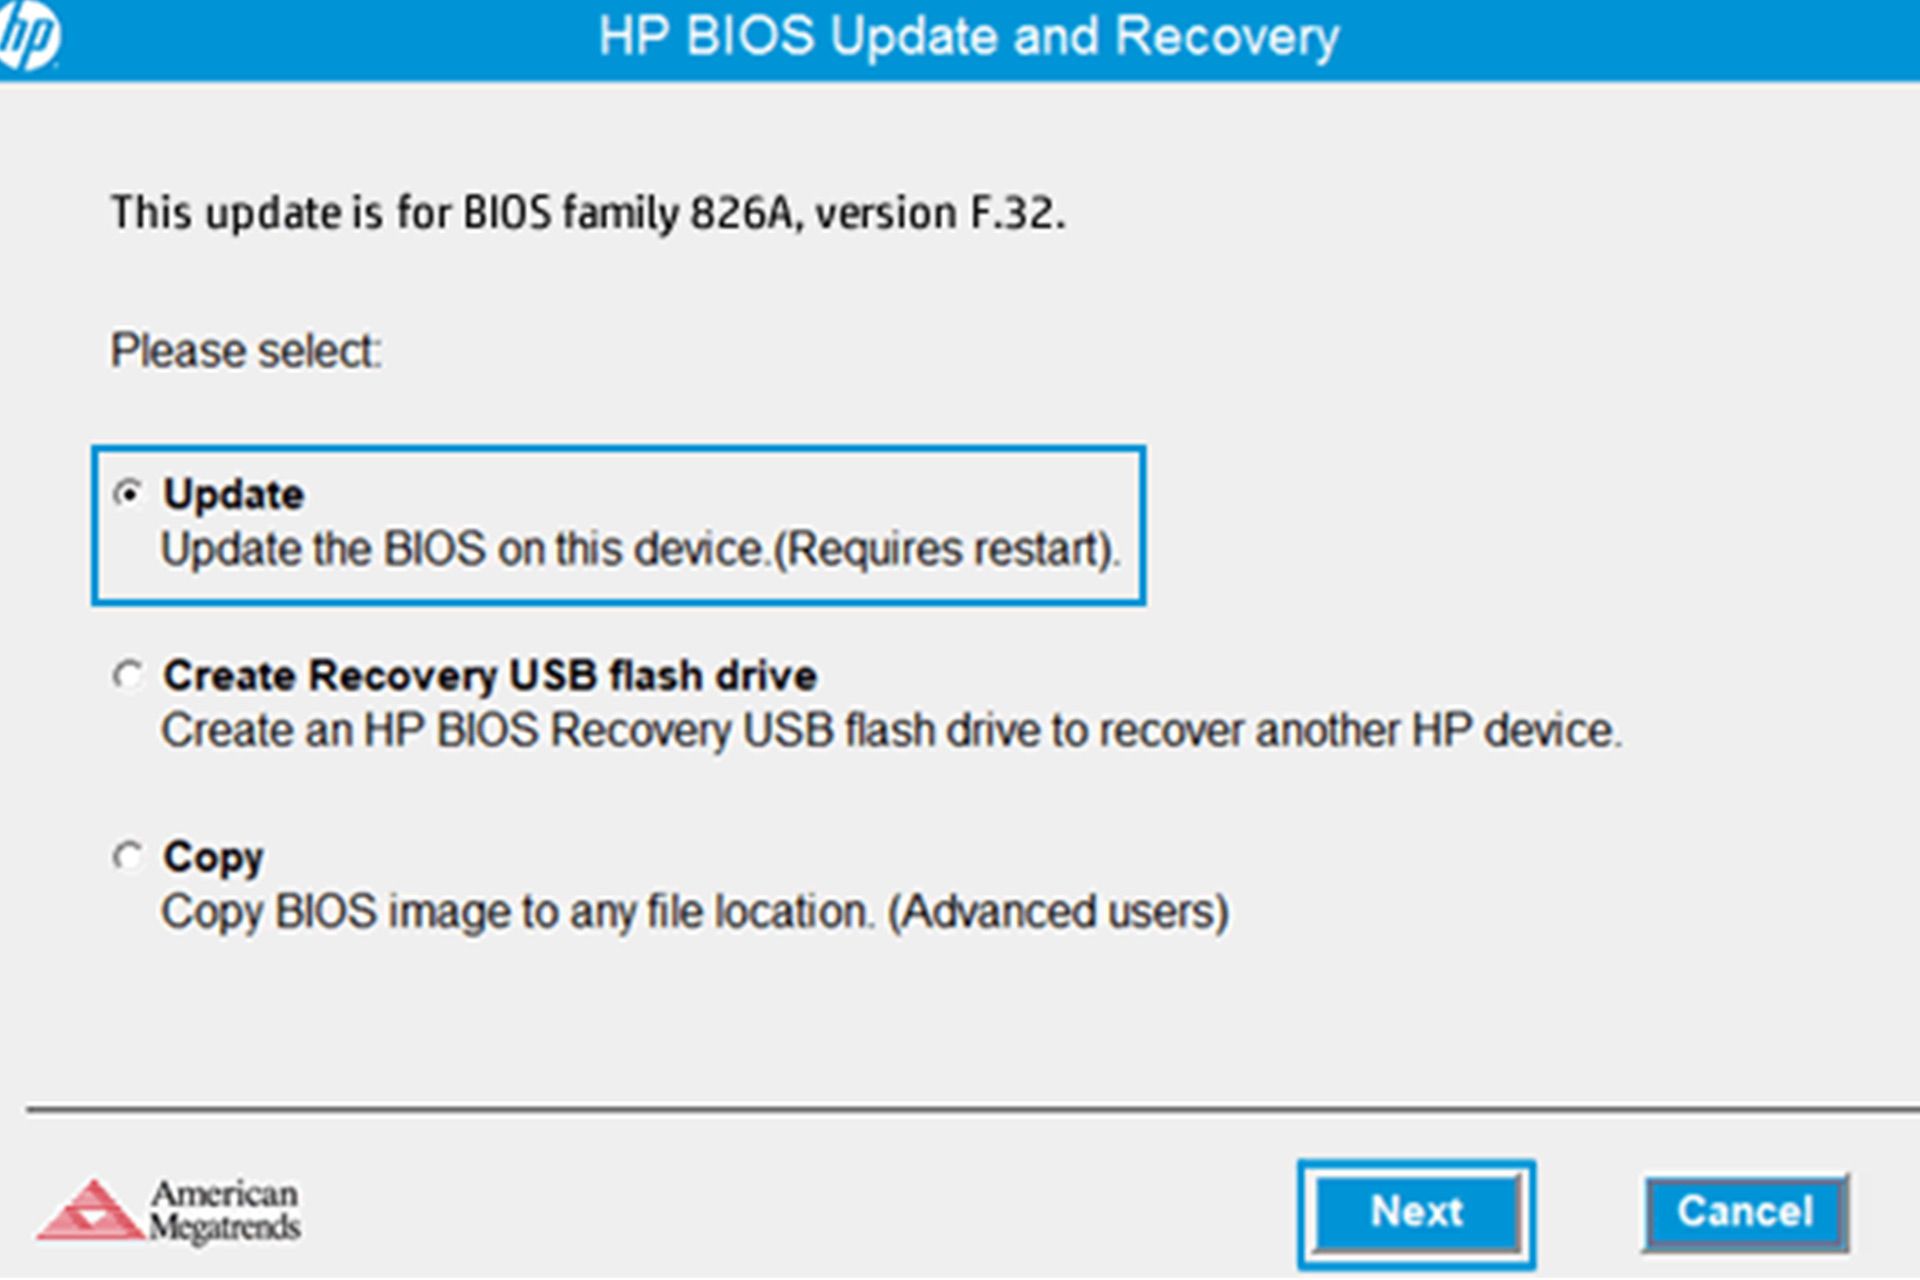The width and height of the screenshot is (1920, 1280).
Task: Click the bold "Copy" option label
Action: [214, 857]
